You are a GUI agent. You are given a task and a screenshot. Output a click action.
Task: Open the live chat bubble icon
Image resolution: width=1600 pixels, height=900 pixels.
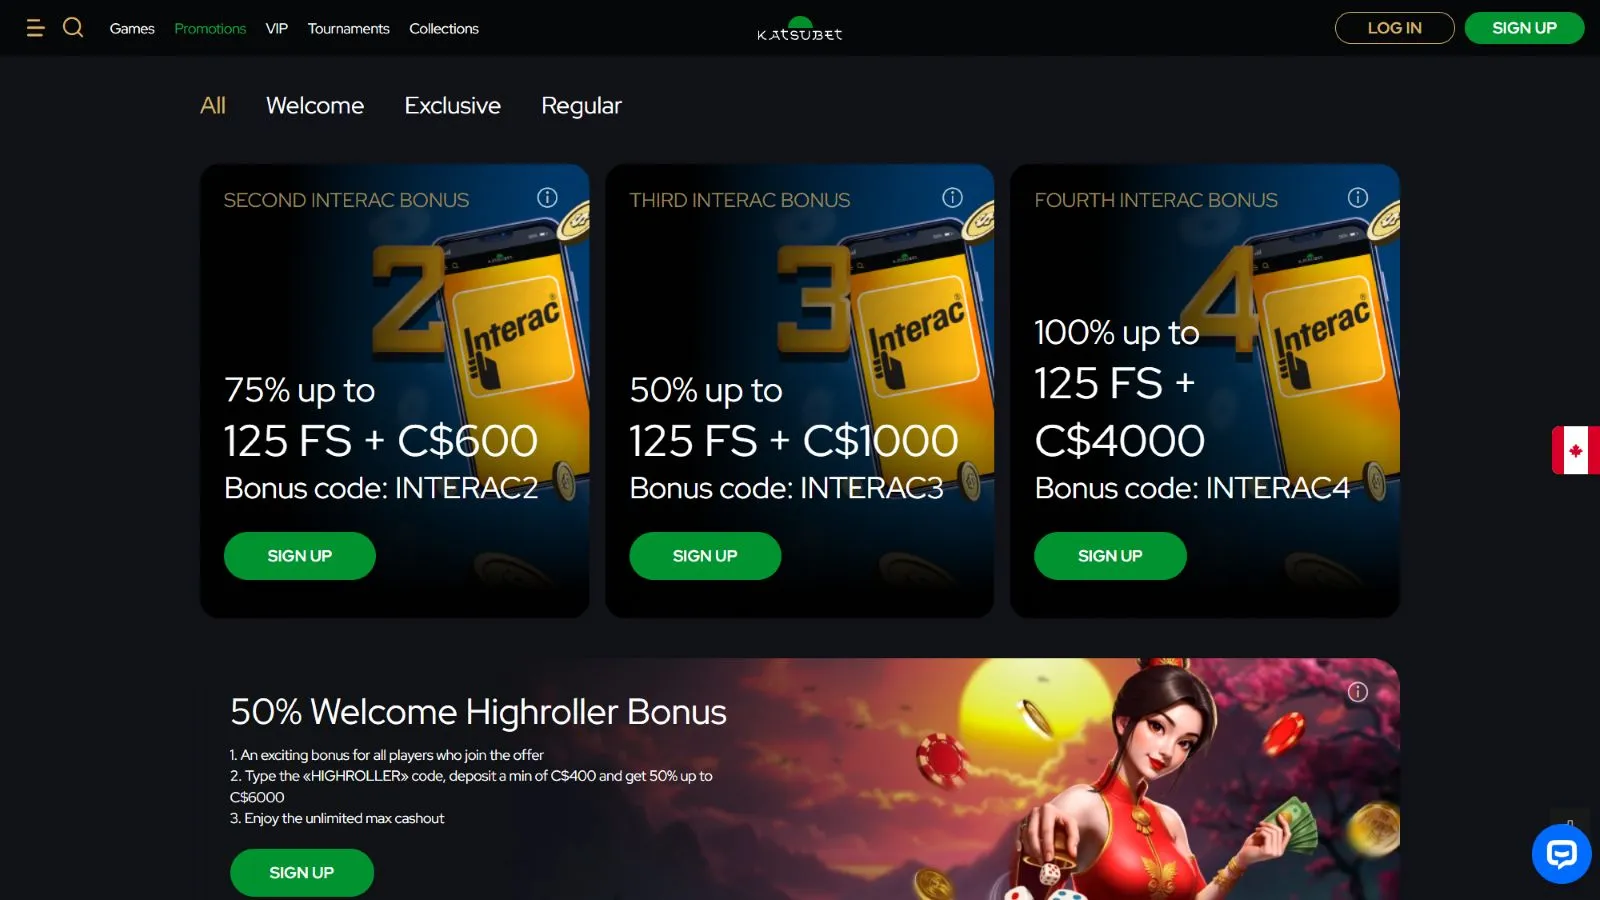pyautogui.click(x=1561, y=854)
